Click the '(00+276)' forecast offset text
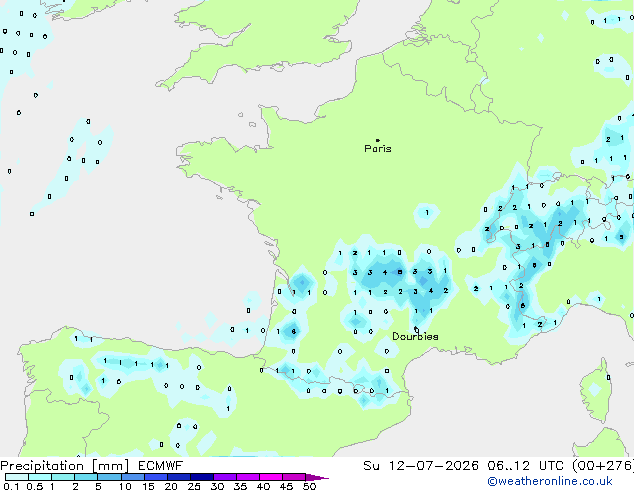This screenshot has height=490, width=634. click(602, 466)
